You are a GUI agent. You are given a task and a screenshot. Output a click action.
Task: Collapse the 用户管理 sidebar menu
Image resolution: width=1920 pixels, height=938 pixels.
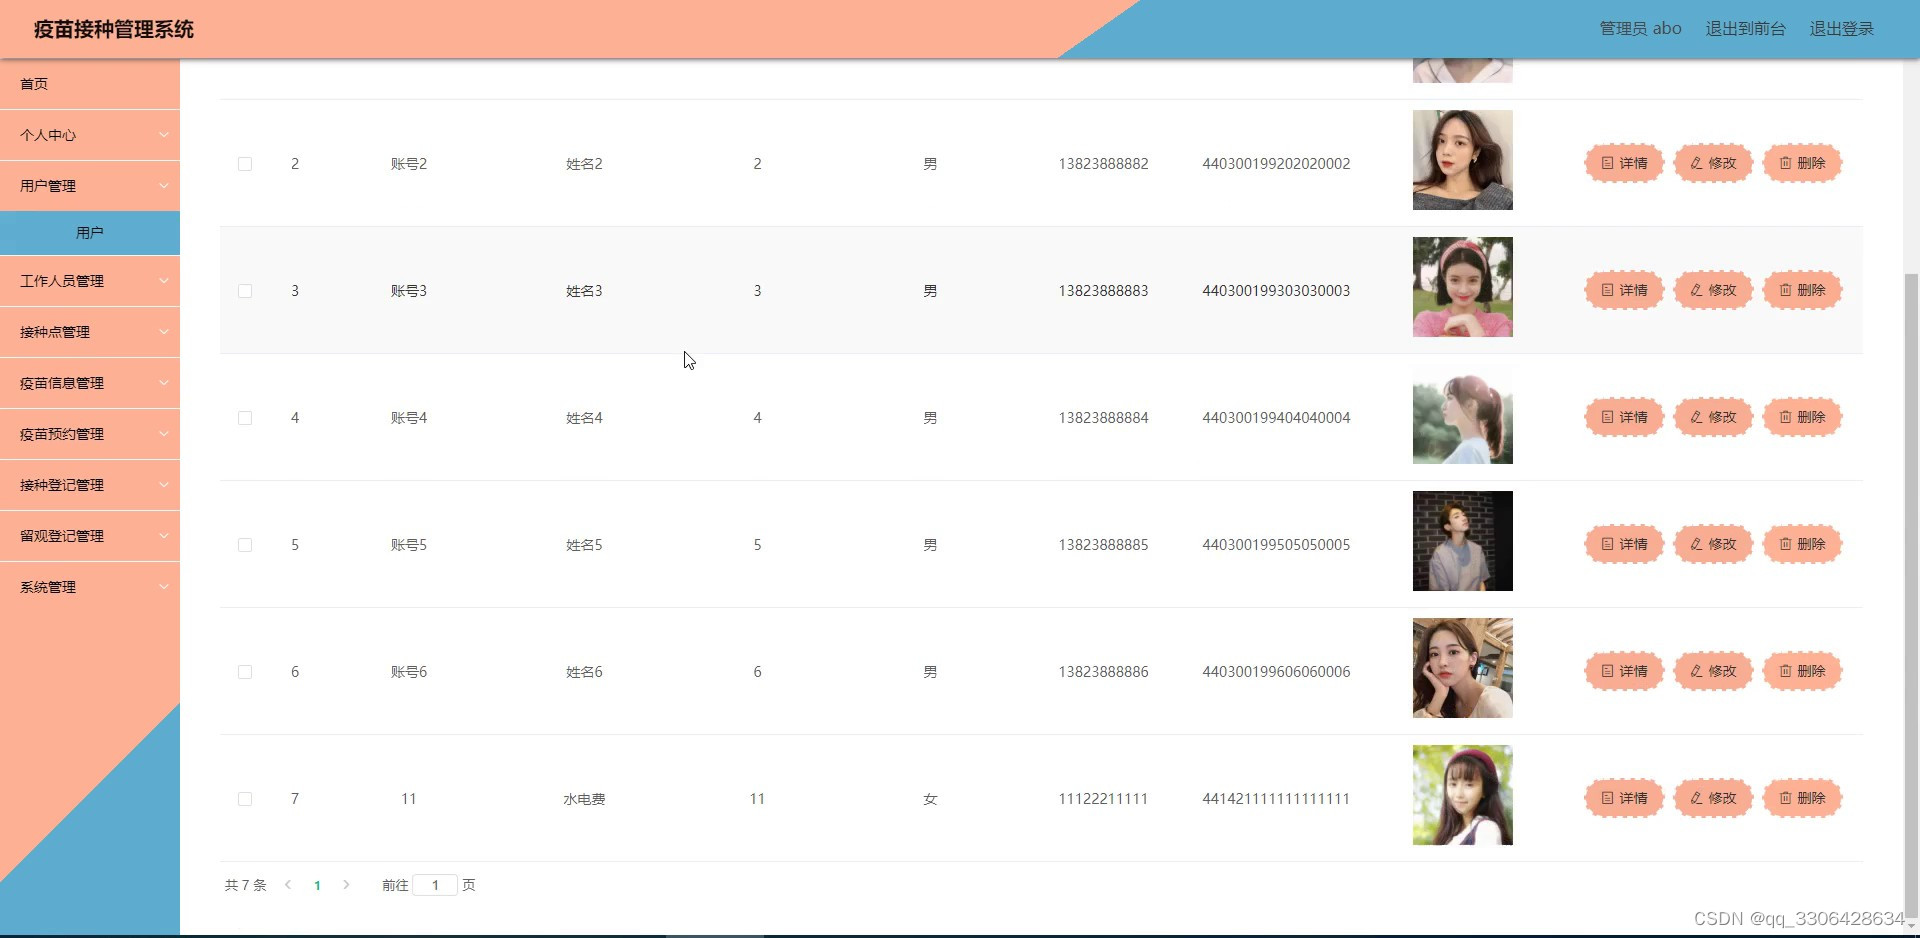pos(90,186)
